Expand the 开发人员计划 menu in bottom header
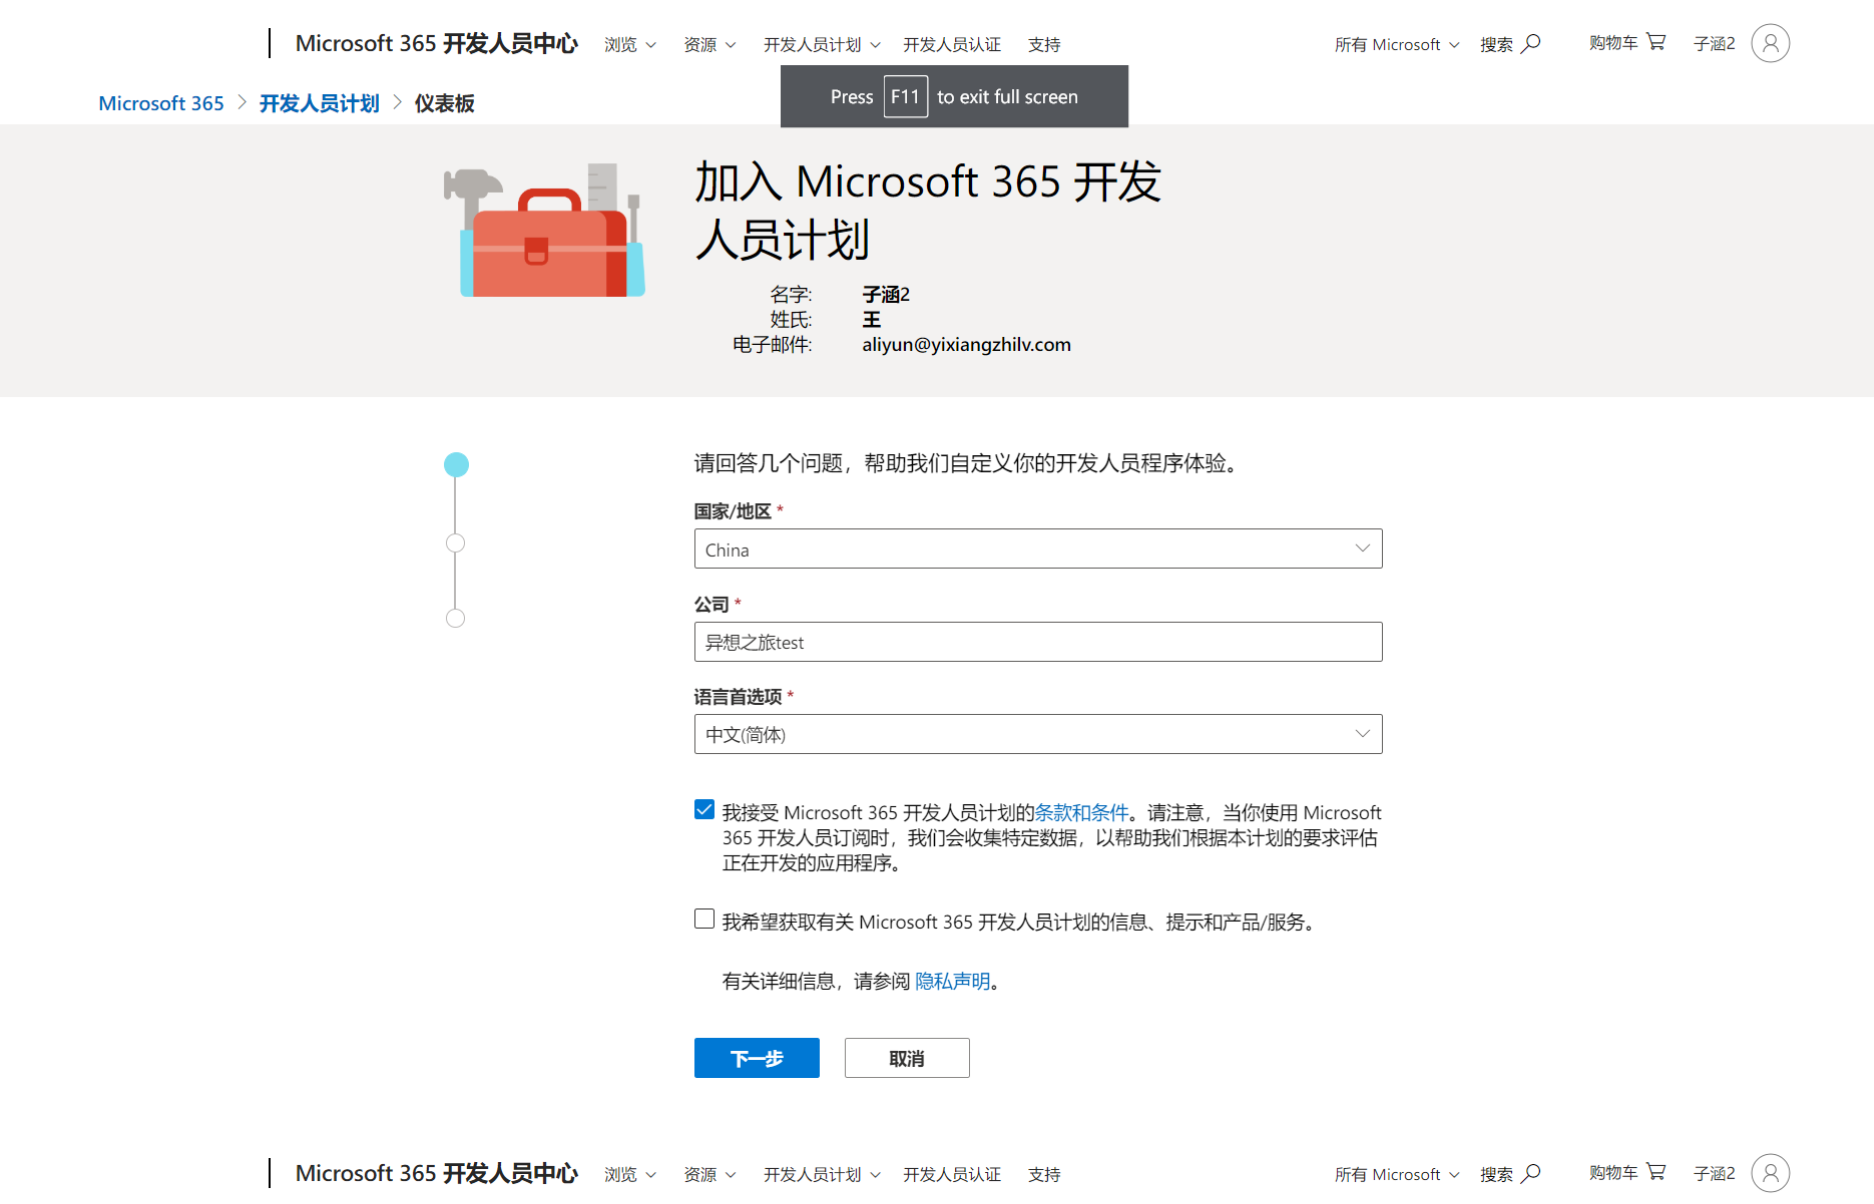The height and width of the screenshot is (1204, 1874). coord(822,1175)
